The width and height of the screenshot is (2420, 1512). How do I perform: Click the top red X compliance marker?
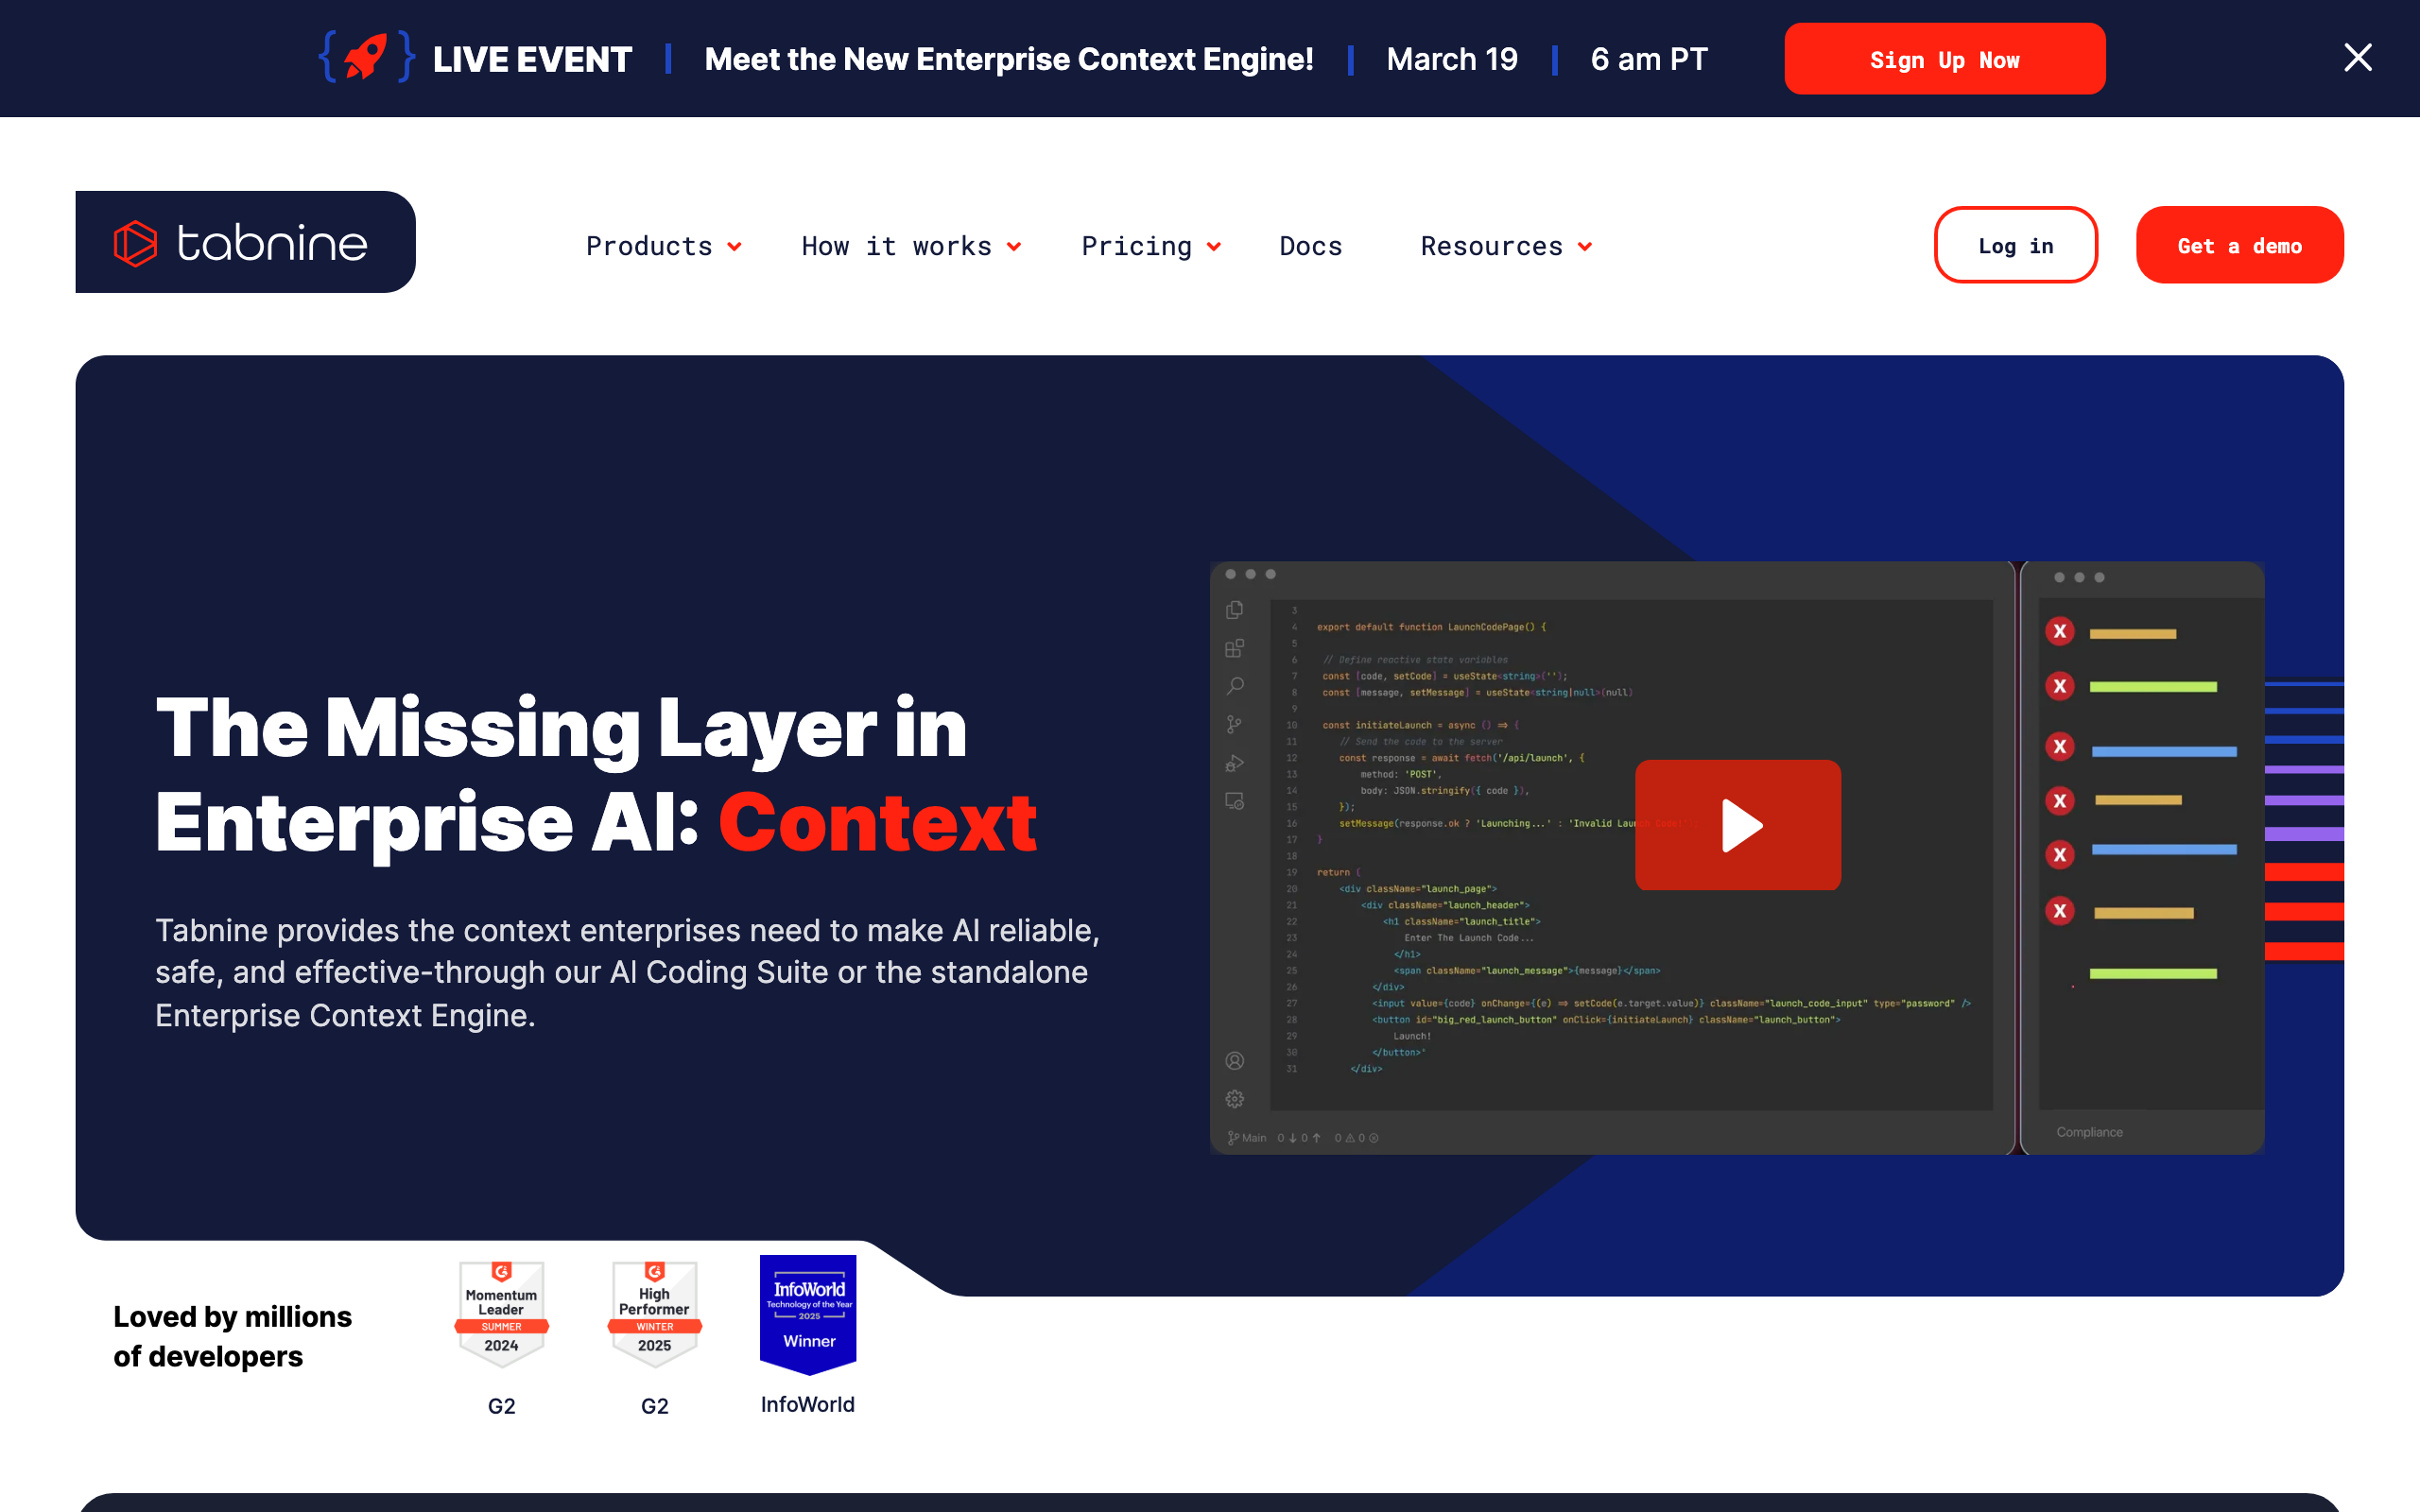2059,631
